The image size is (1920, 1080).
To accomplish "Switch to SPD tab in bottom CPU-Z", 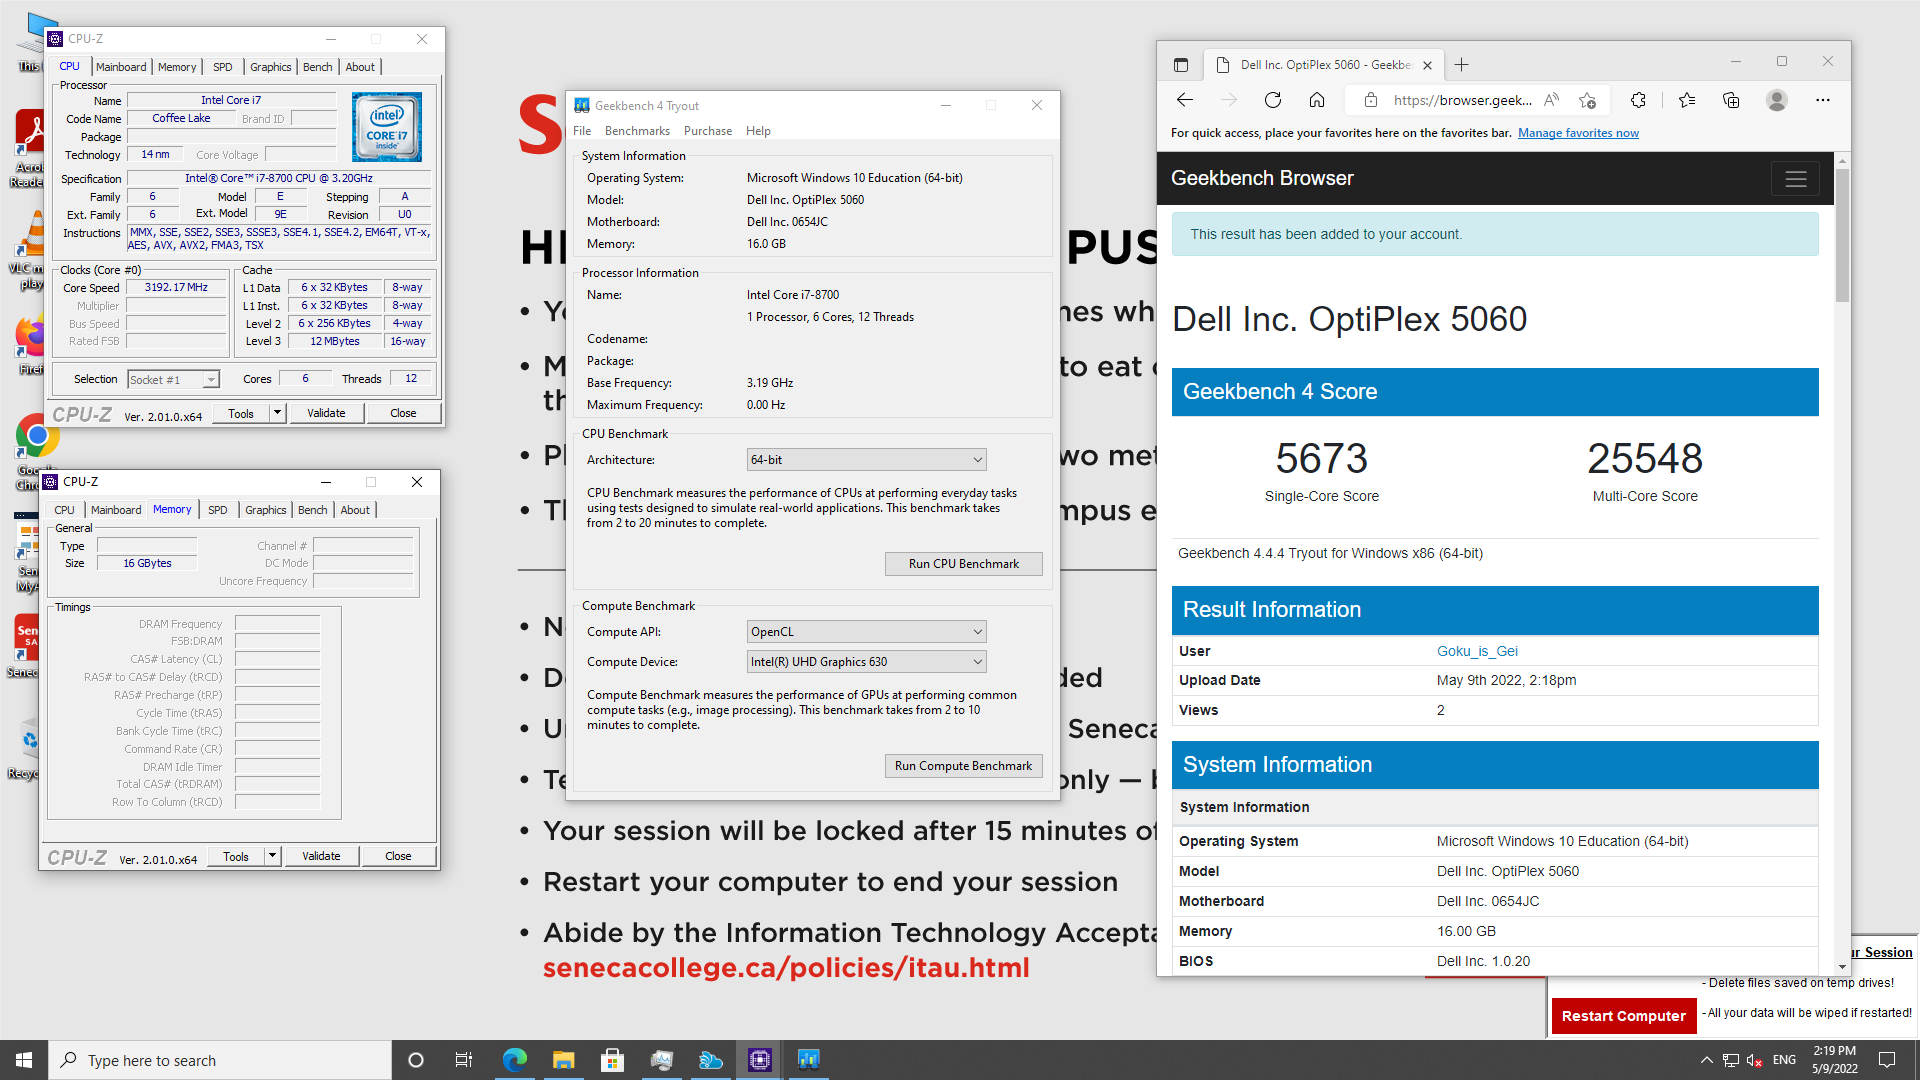I will click(x=218, y=510).
